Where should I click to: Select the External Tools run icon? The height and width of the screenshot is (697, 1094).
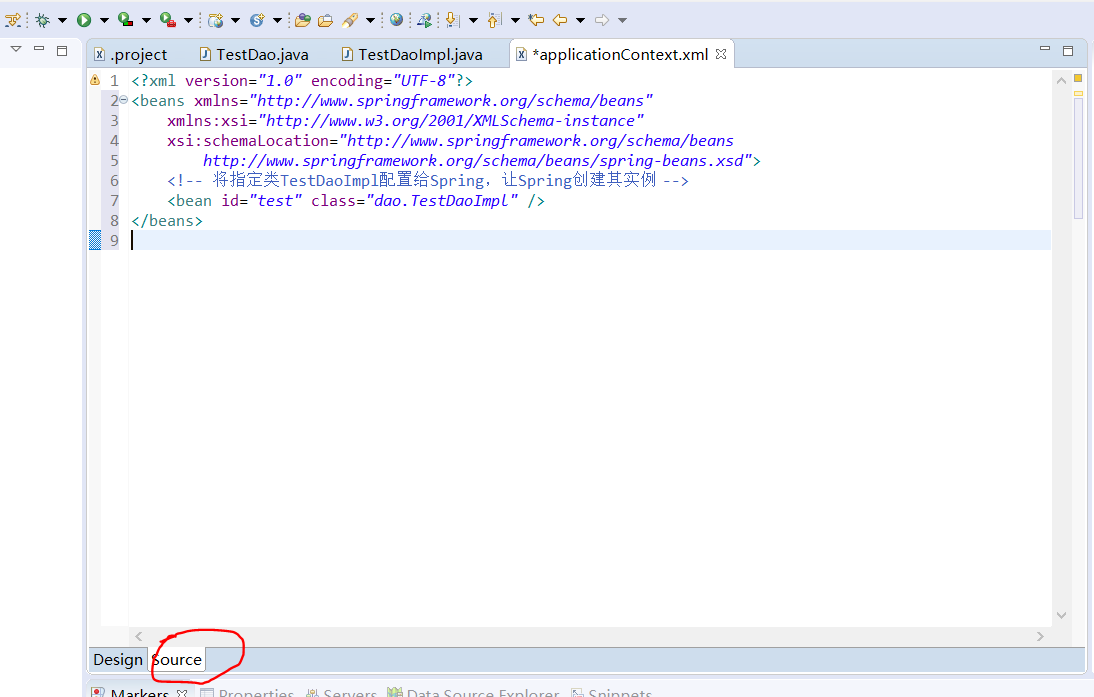click(x=167, y=19)
